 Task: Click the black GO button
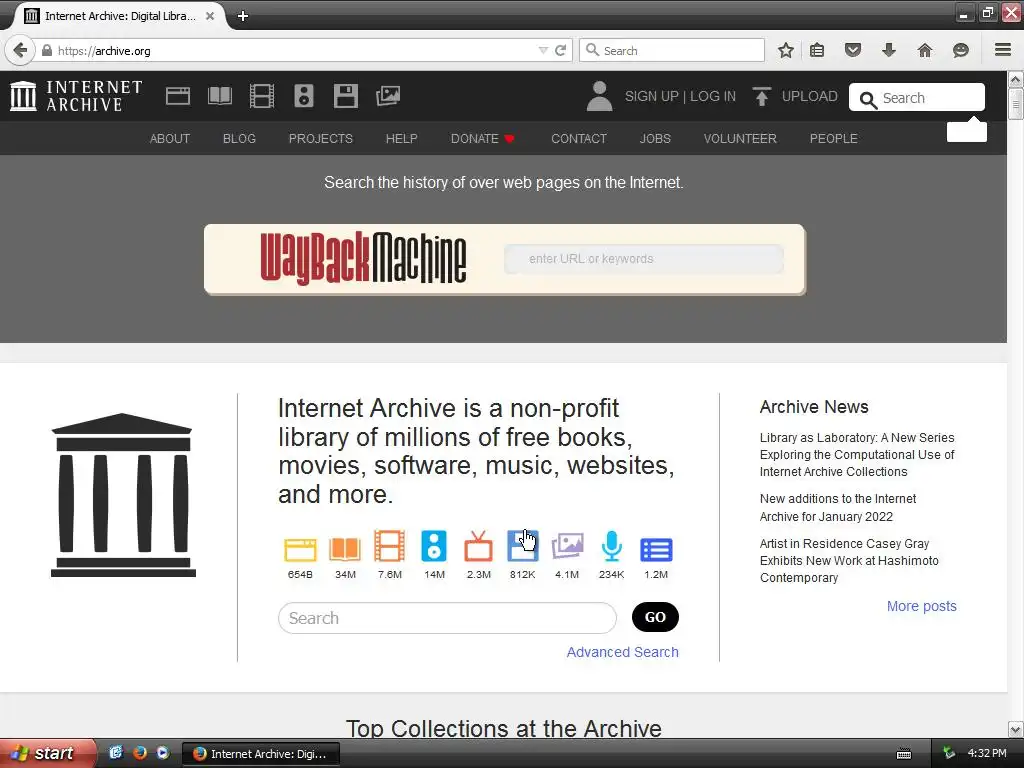655,617
